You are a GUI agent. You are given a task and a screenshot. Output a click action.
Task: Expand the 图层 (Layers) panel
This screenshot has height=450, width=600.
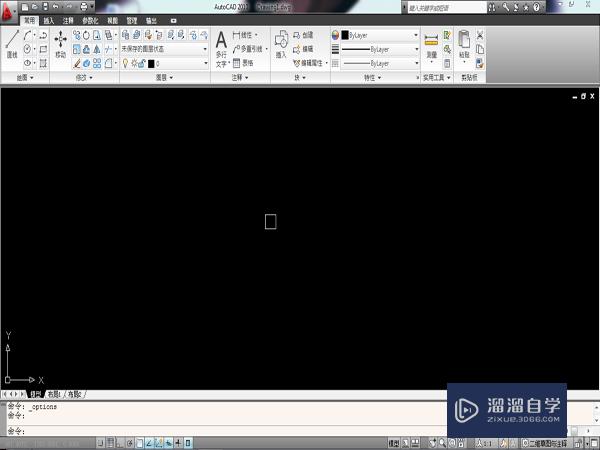point(164,78)
